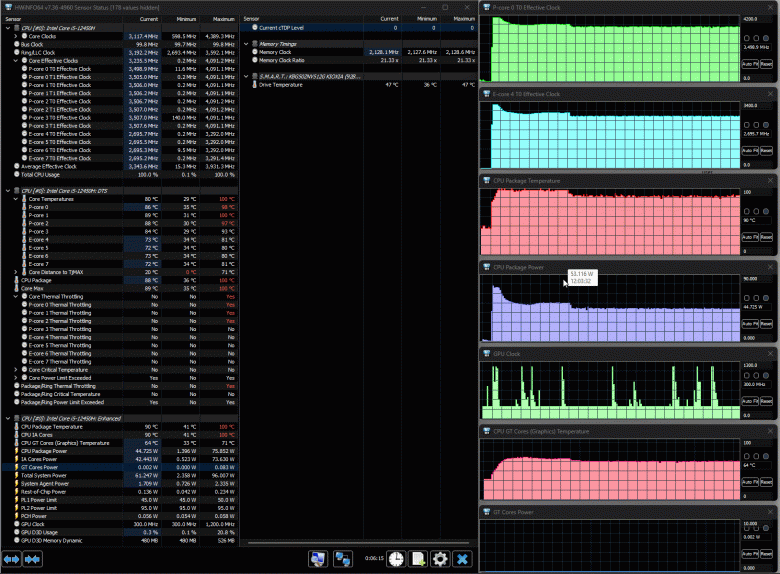The width and height of the screenshot is (780, 574).
Task: Click the expand columns arrows icon
Action: [x=13, y=558]
